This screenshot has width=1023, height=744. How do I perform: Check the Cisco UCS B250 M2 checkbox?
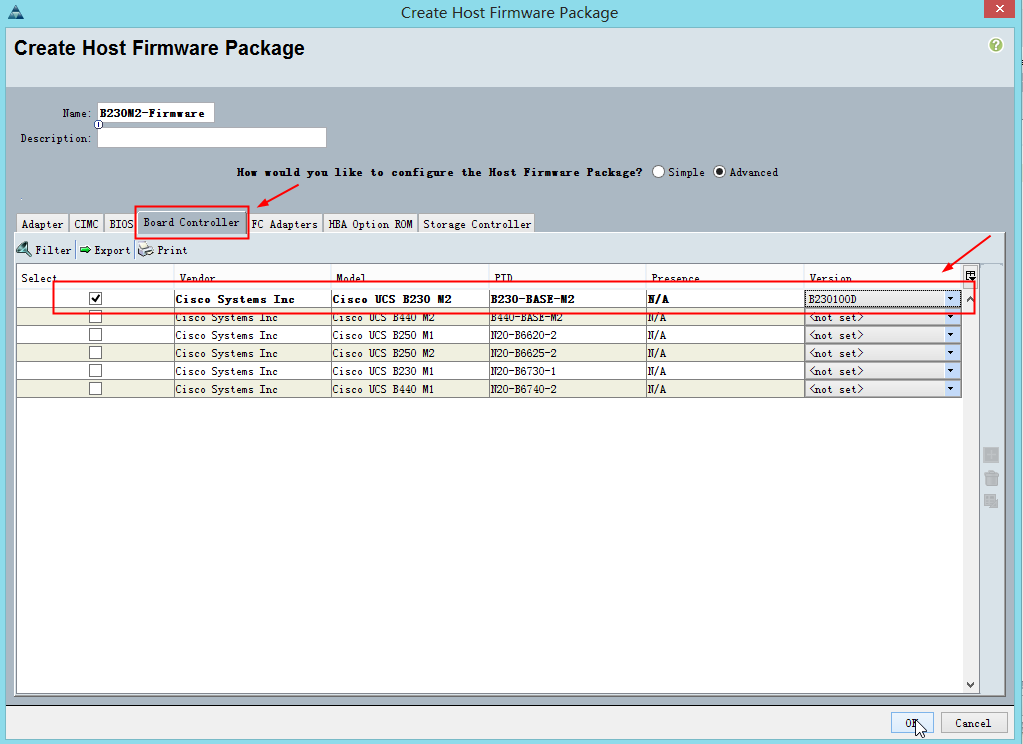pyautogui.click(x=95, y=352)
